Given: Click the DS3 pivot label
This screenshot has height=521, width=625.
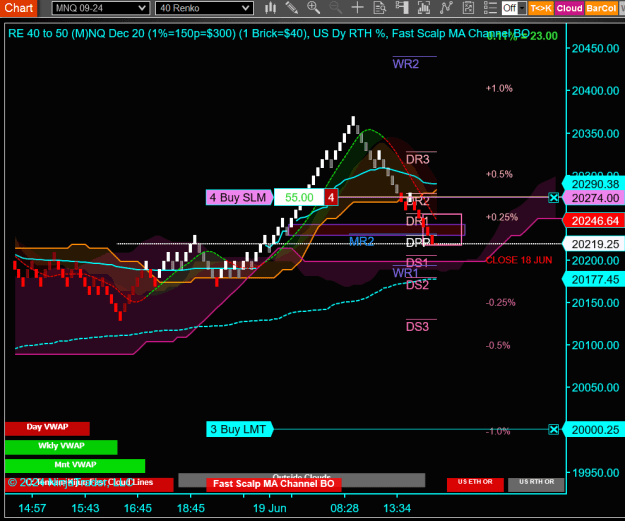Looking at the screenshot, I should point(417,327).
